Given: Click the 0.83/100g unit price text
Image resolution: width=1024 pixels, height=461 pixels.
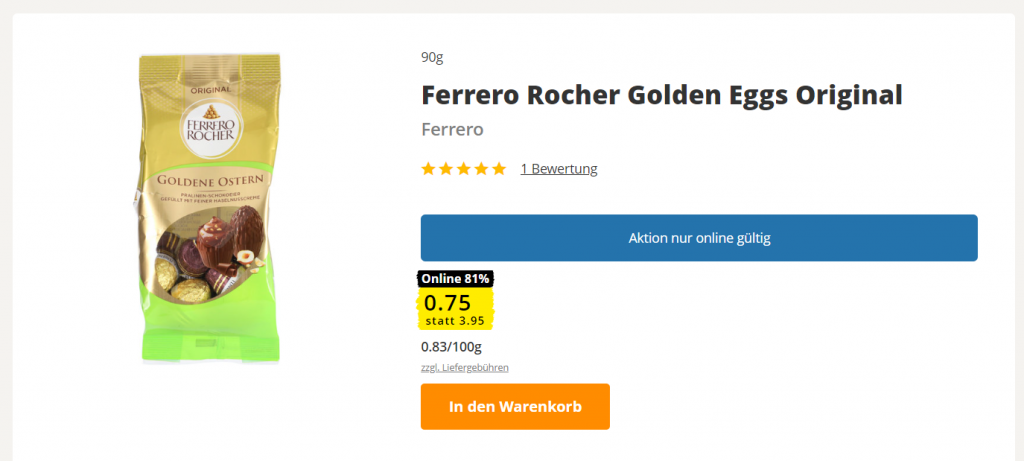Looking at the screenshot, I should click(451, 347).
